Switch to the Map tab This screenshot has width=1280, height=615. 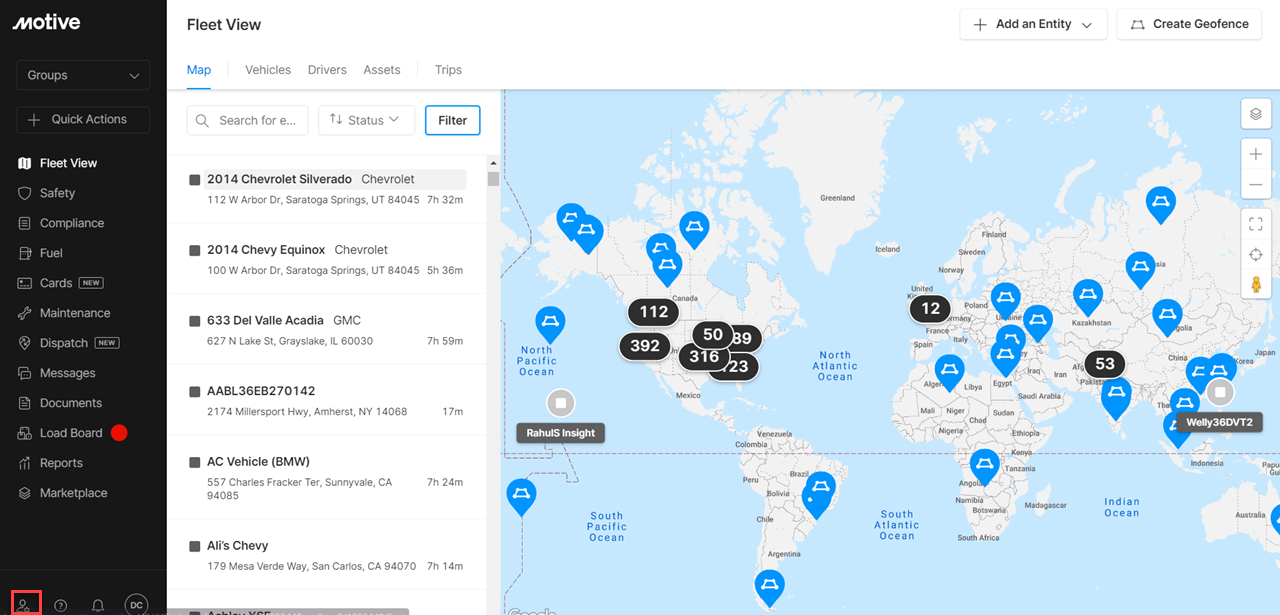pos(199,70)
